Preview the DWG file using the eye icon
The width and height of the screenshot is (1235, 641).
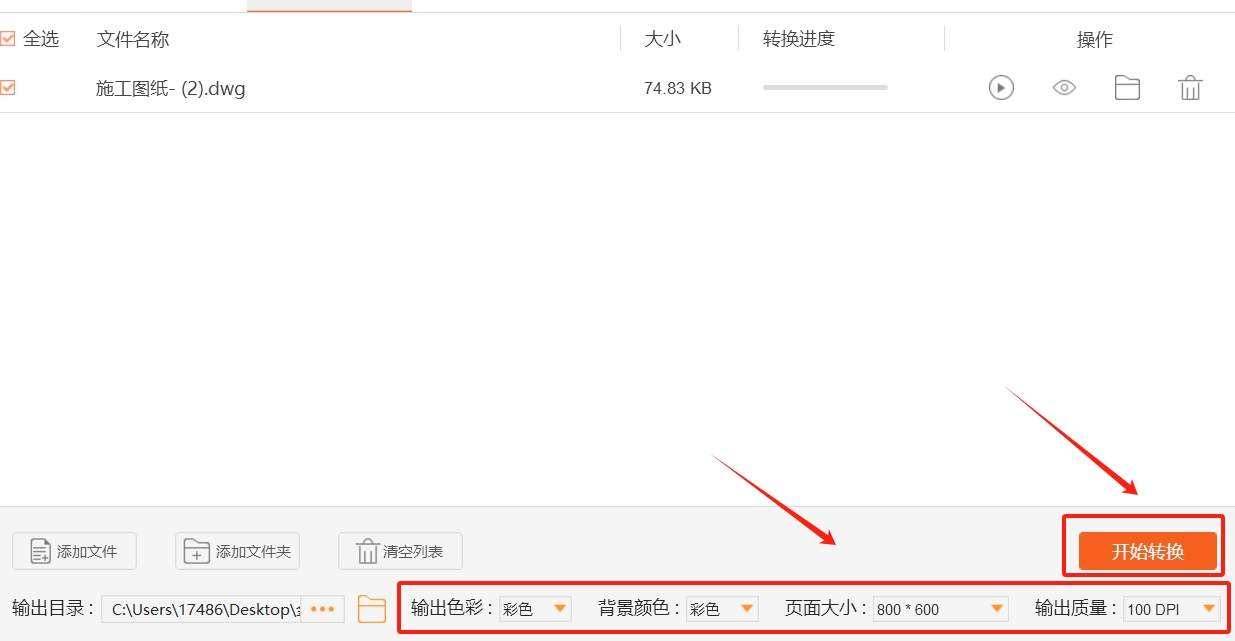coord(1064,87)
